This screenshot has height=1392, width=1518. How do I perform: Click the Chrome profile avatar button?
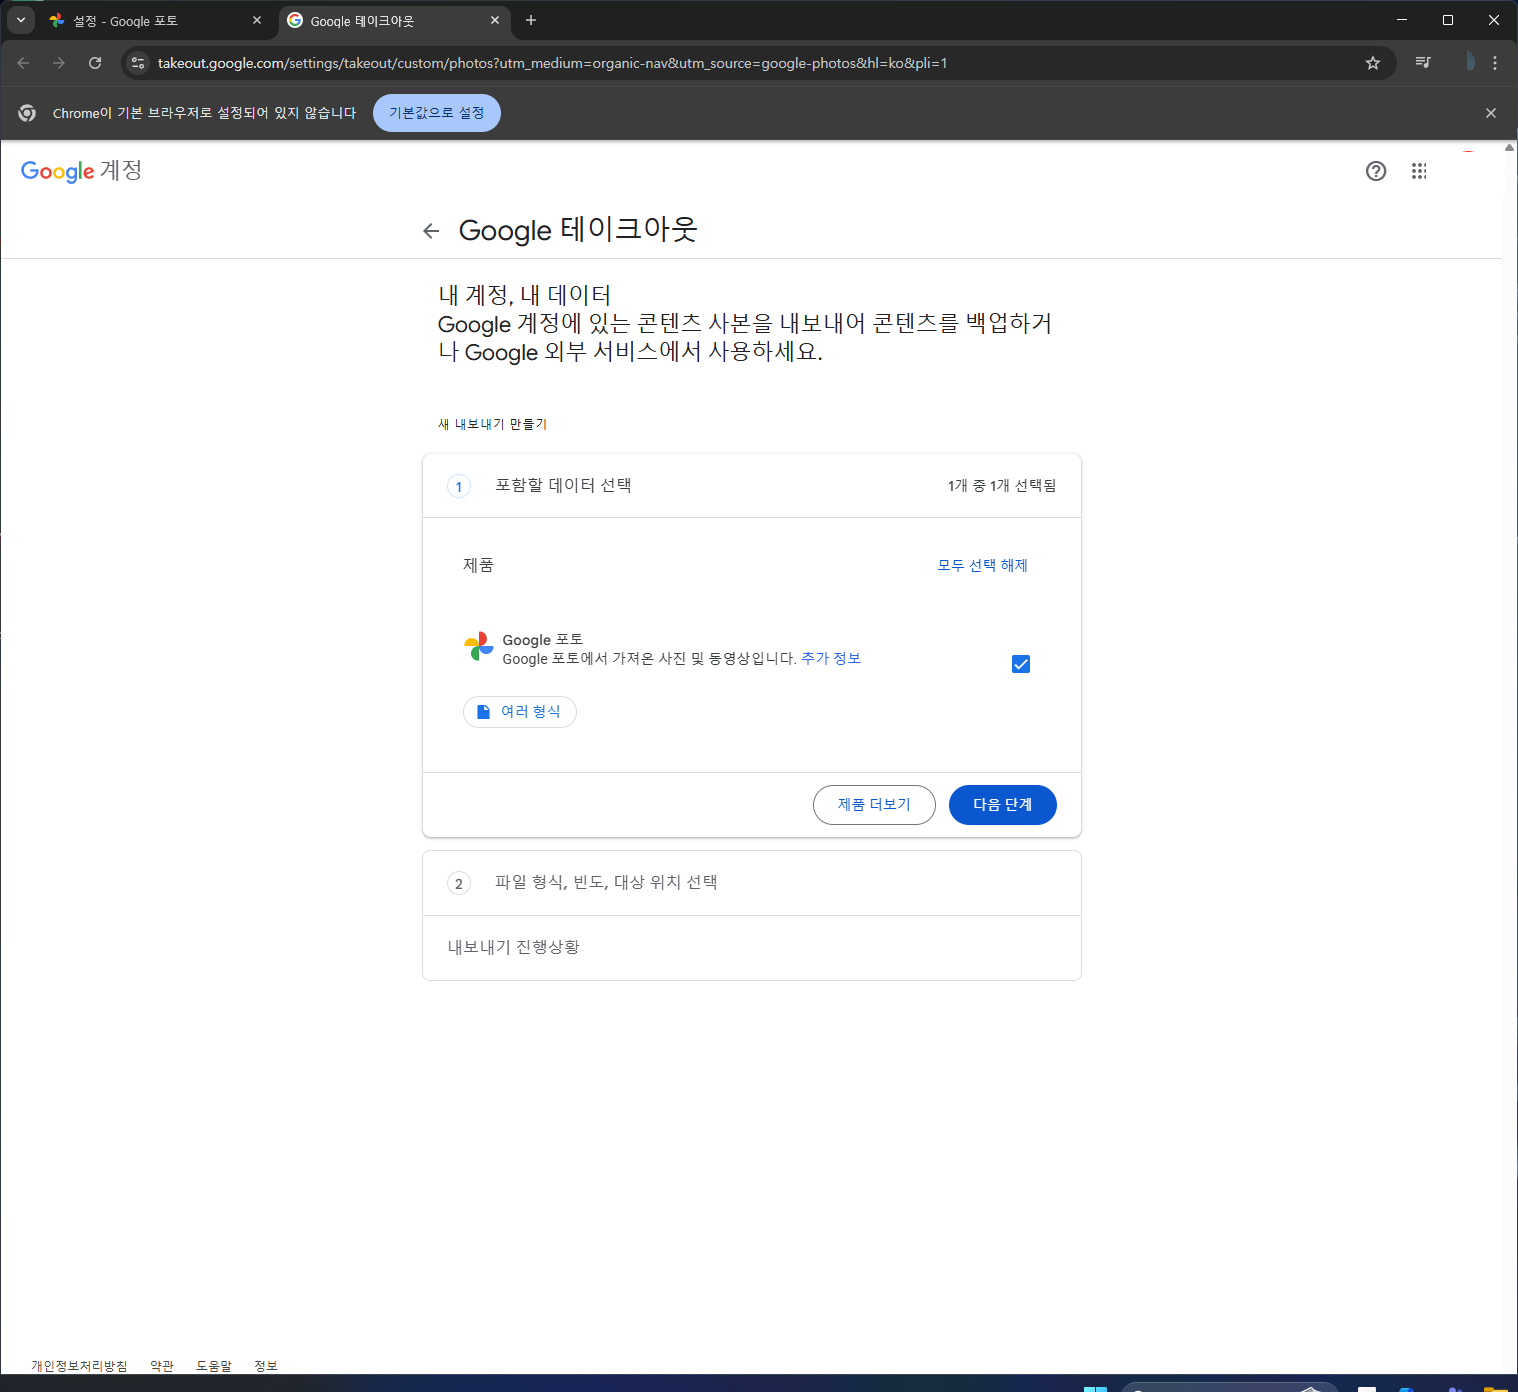(x=1467, y=63)
